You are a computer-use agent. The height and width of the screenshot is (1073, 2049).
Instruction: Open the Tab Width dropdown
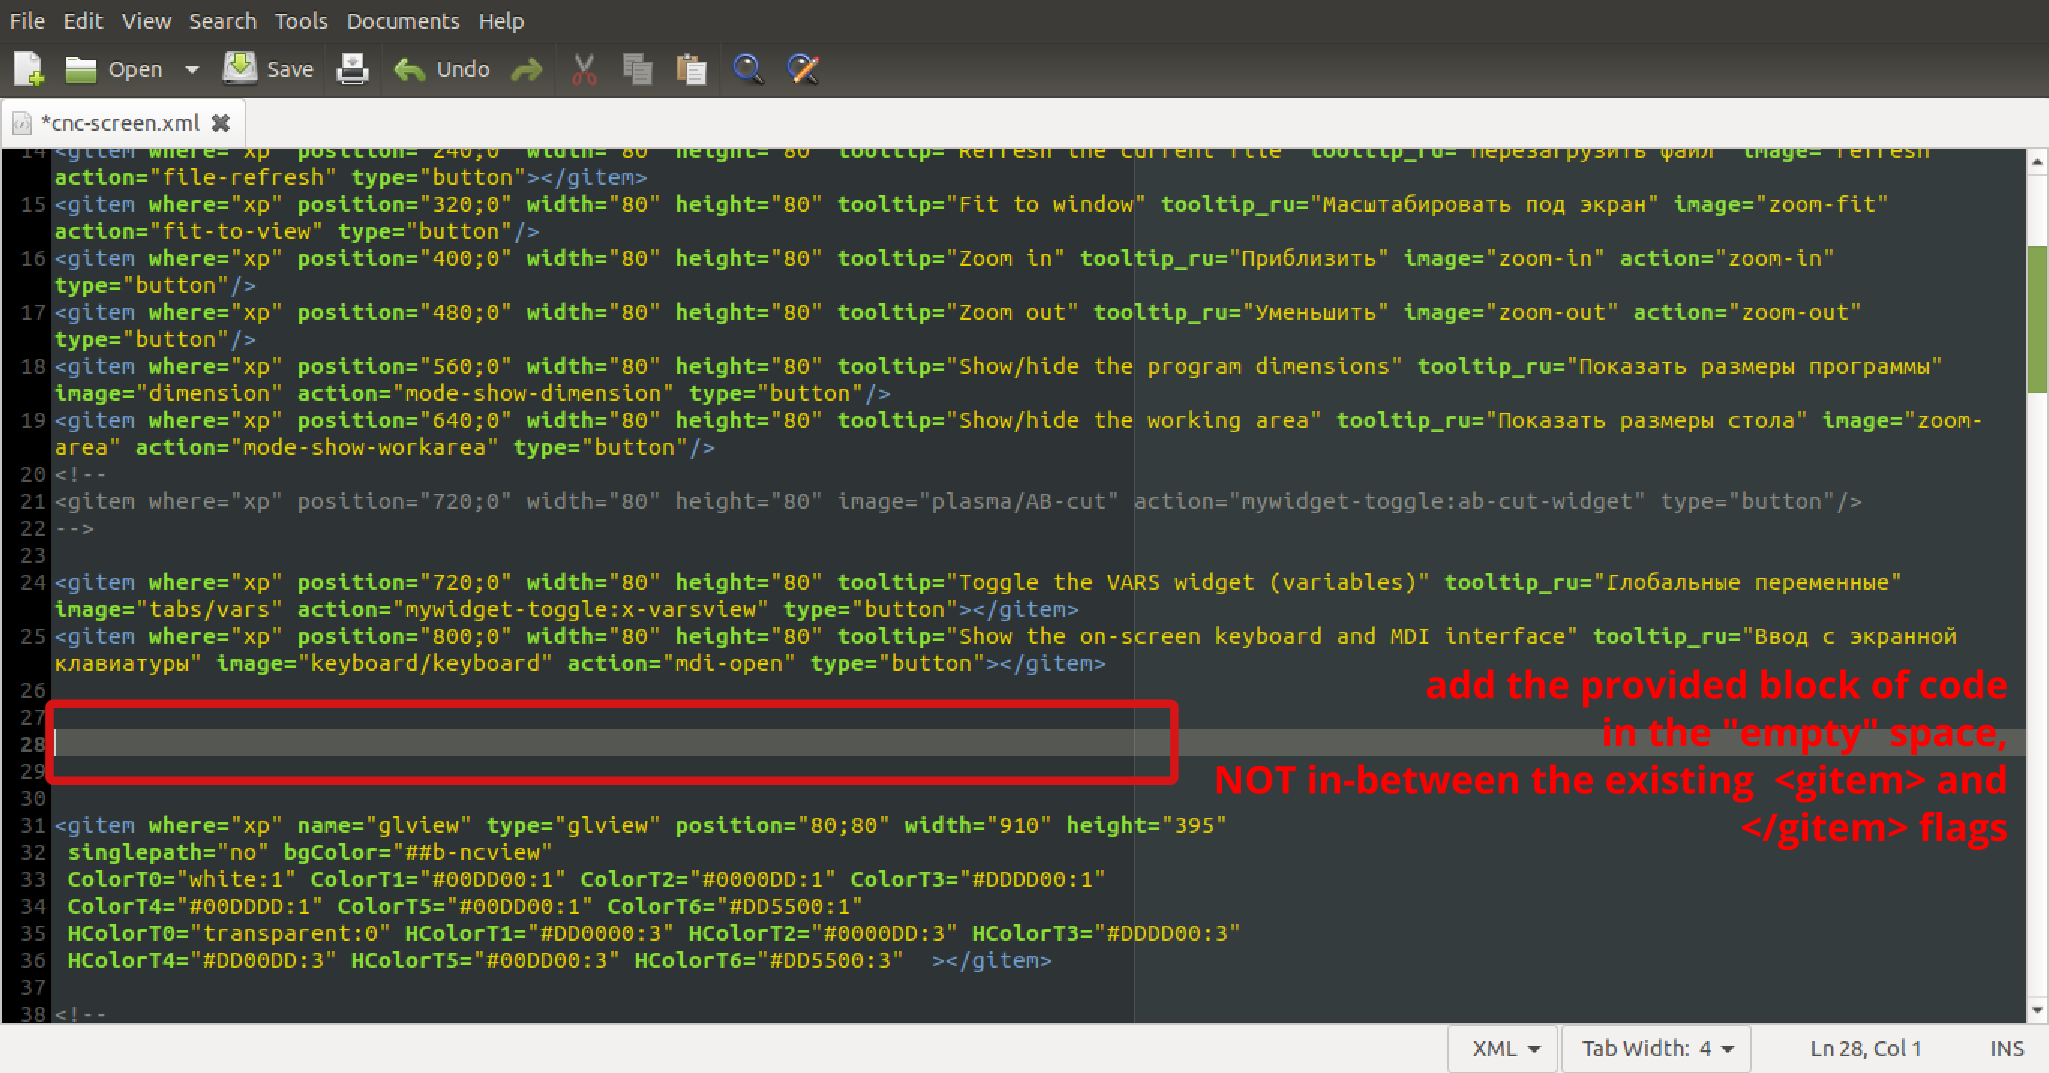pos(1656,1048)
